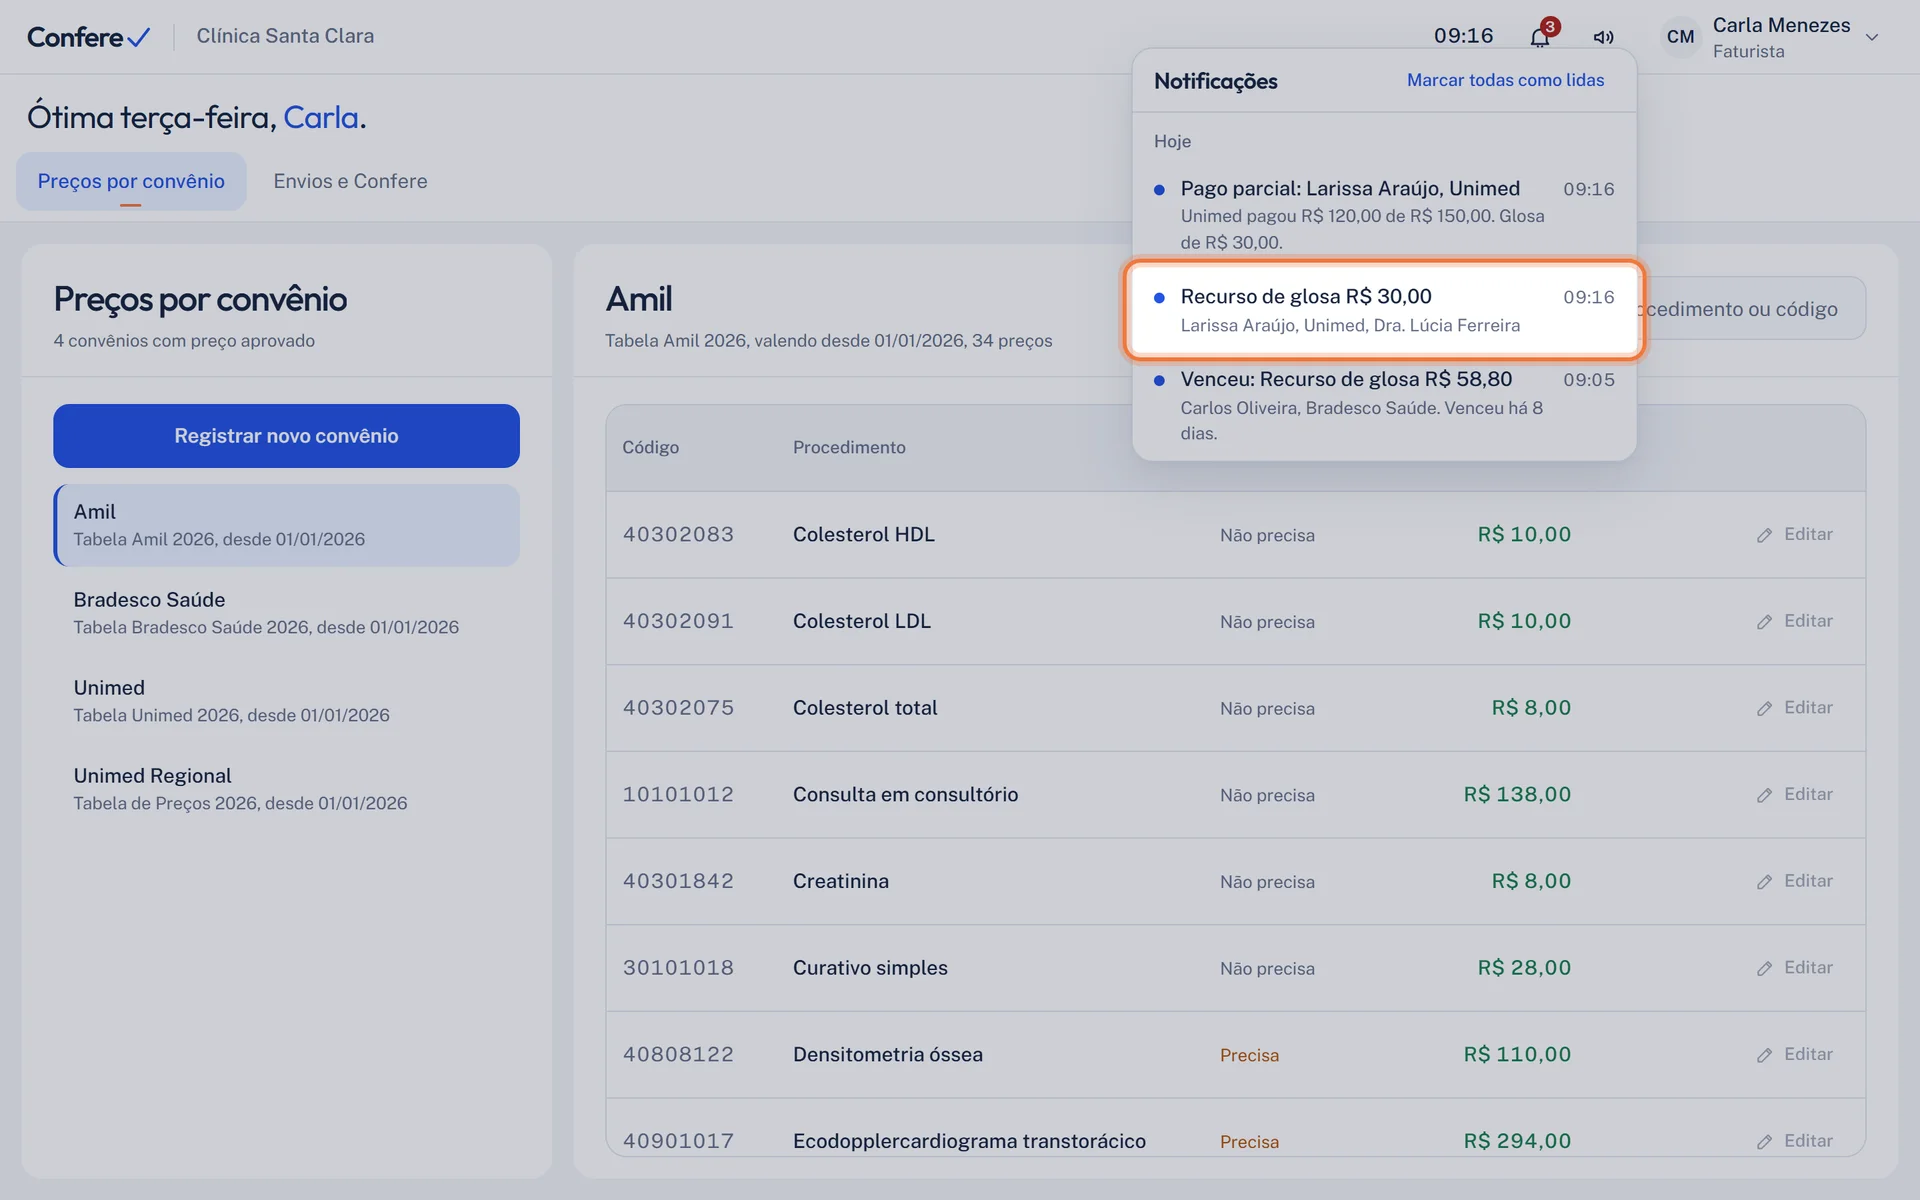Click Clínica Santa Clara name in header
This screenshot has height=1200, width=1920.
[x=285, y=36]
